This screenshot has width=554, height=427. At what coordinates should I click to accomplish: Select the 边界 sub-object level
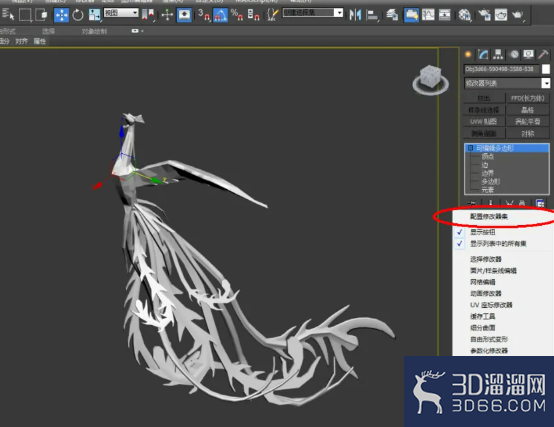pyautogui.click(x=488, y=173)
